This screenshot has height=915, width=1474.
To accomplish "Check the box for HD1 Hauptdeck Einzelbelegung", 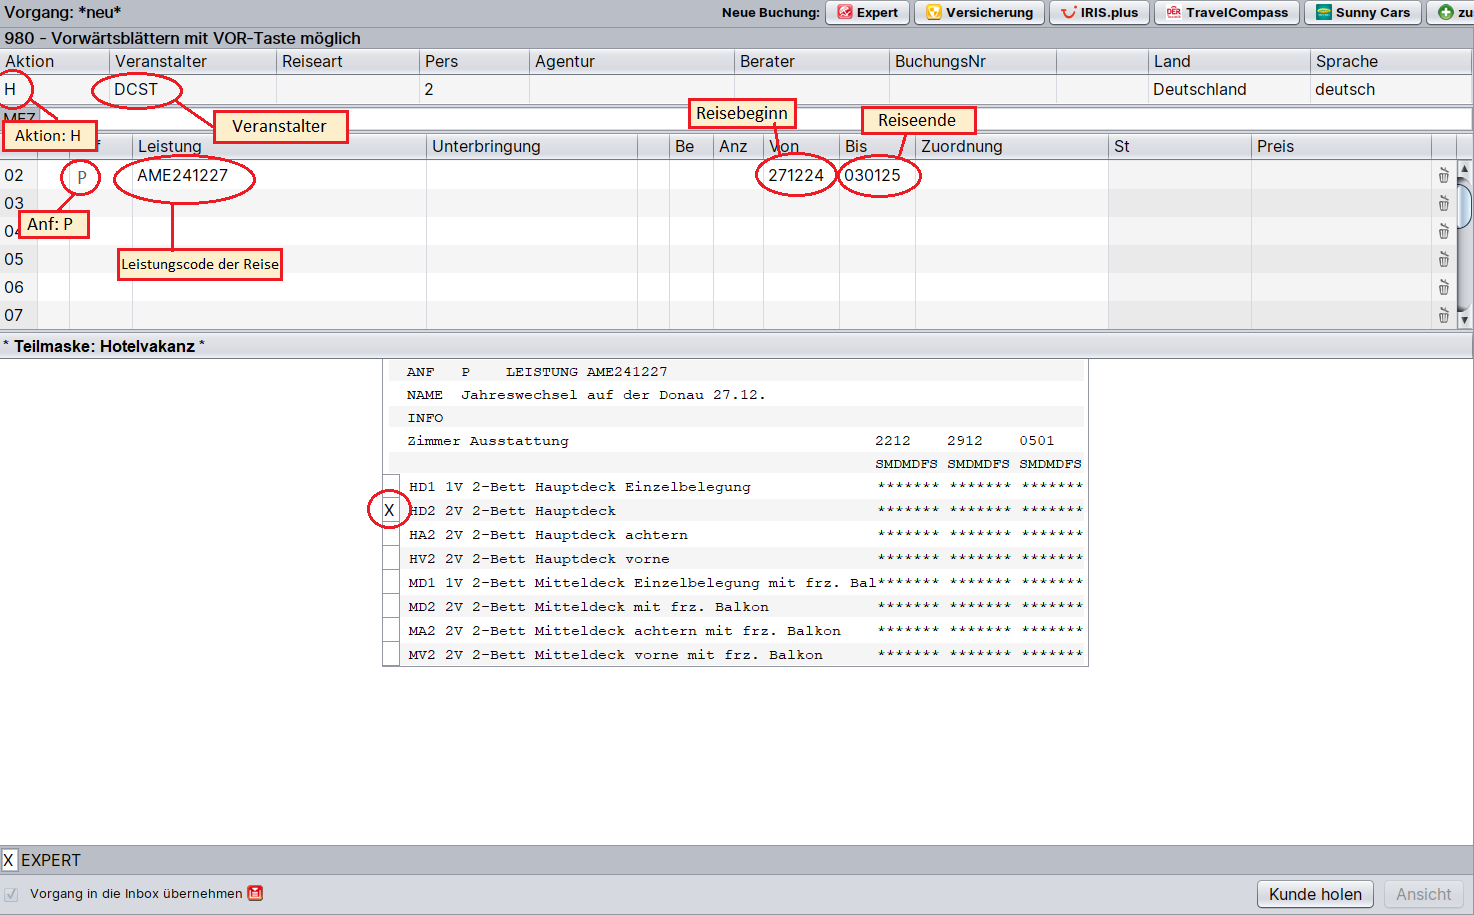I will pos(391,487).
